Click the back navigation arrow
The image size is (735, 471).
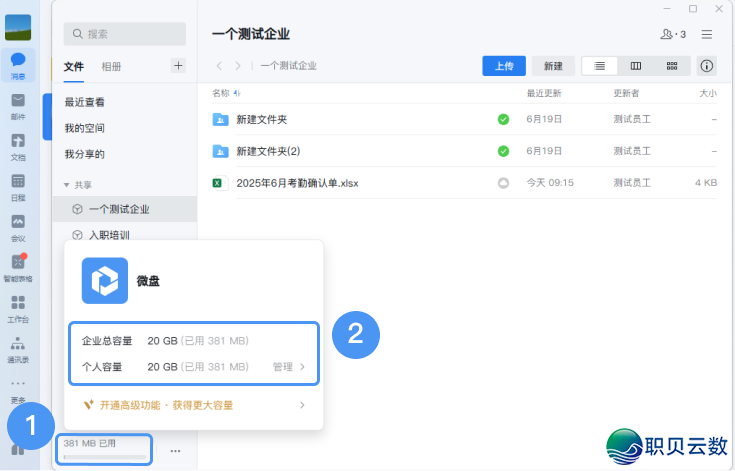[x=219, y=66]
